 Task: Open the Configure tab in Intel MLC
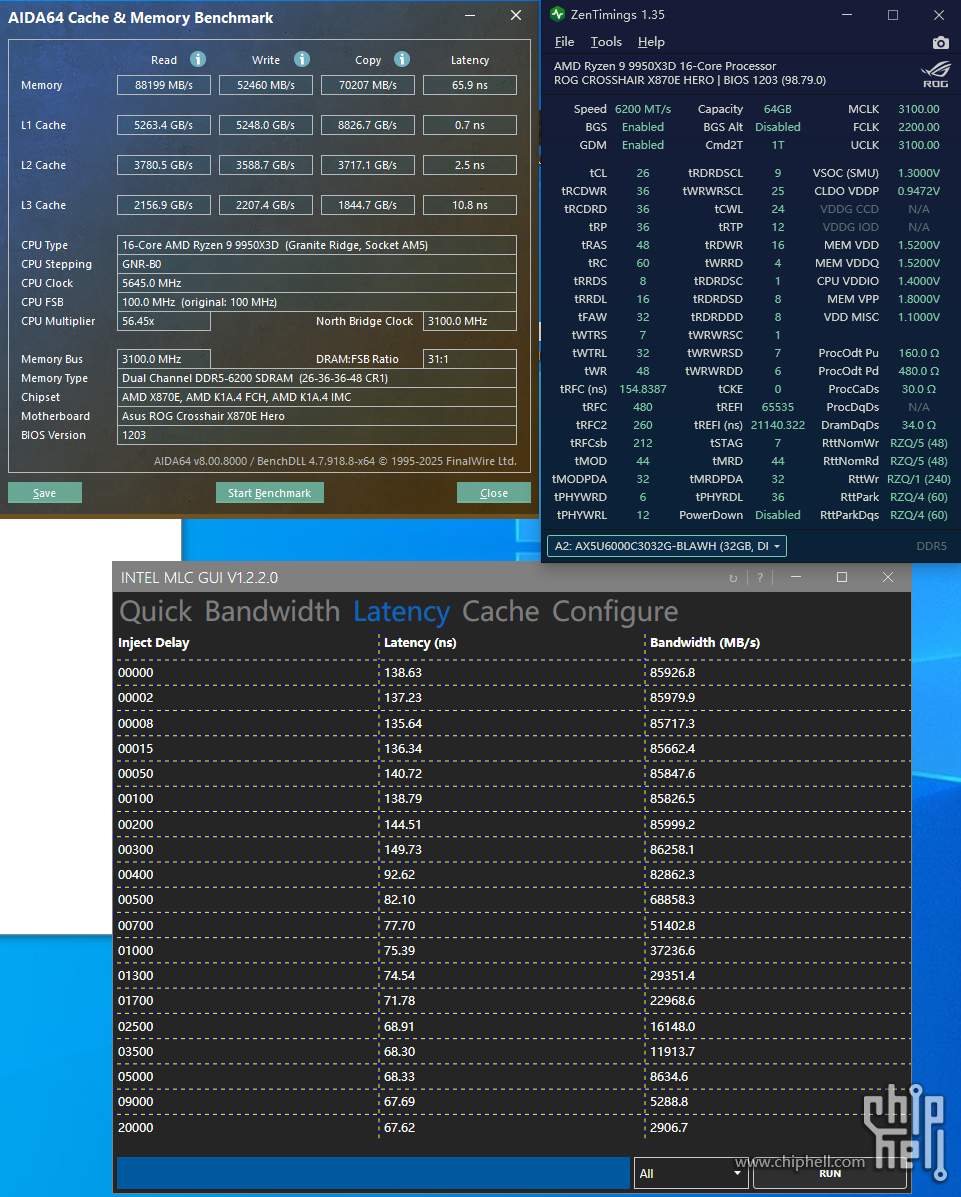[x=615, y=611]
